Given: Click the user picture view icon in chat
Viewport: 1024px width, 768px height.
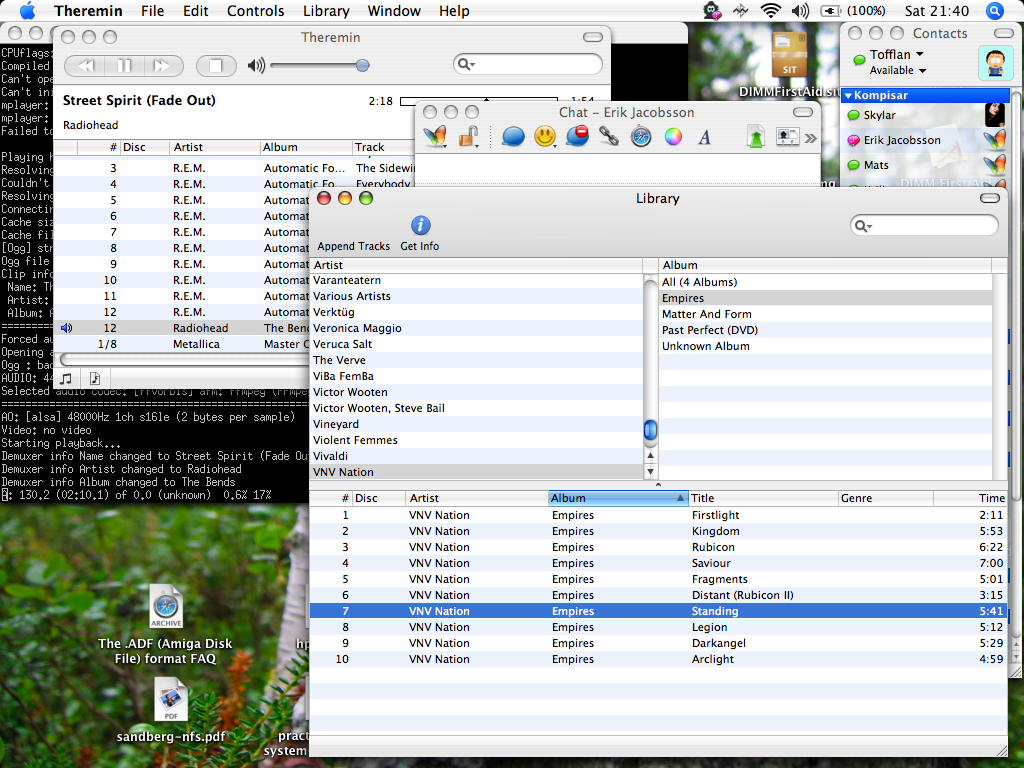Looking at the screenshot, I should click(788, 136).
